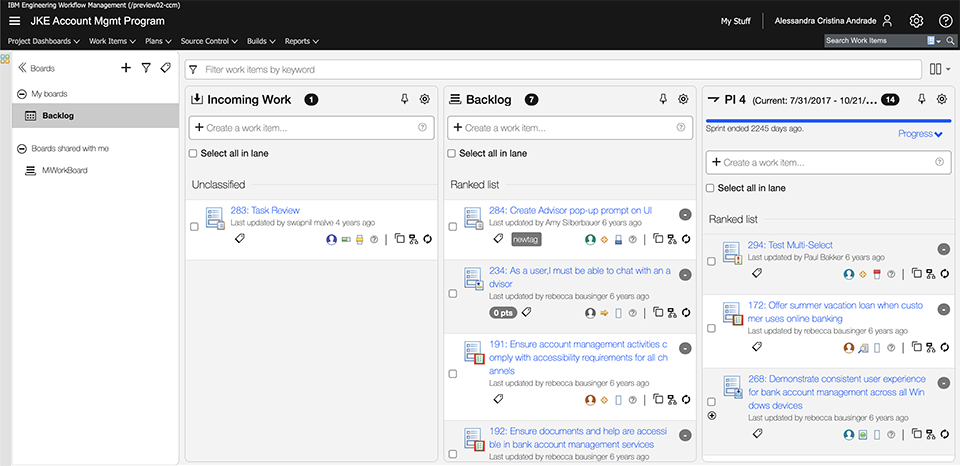Open Incoming Work lane settings gear

(x=425, y=99)
